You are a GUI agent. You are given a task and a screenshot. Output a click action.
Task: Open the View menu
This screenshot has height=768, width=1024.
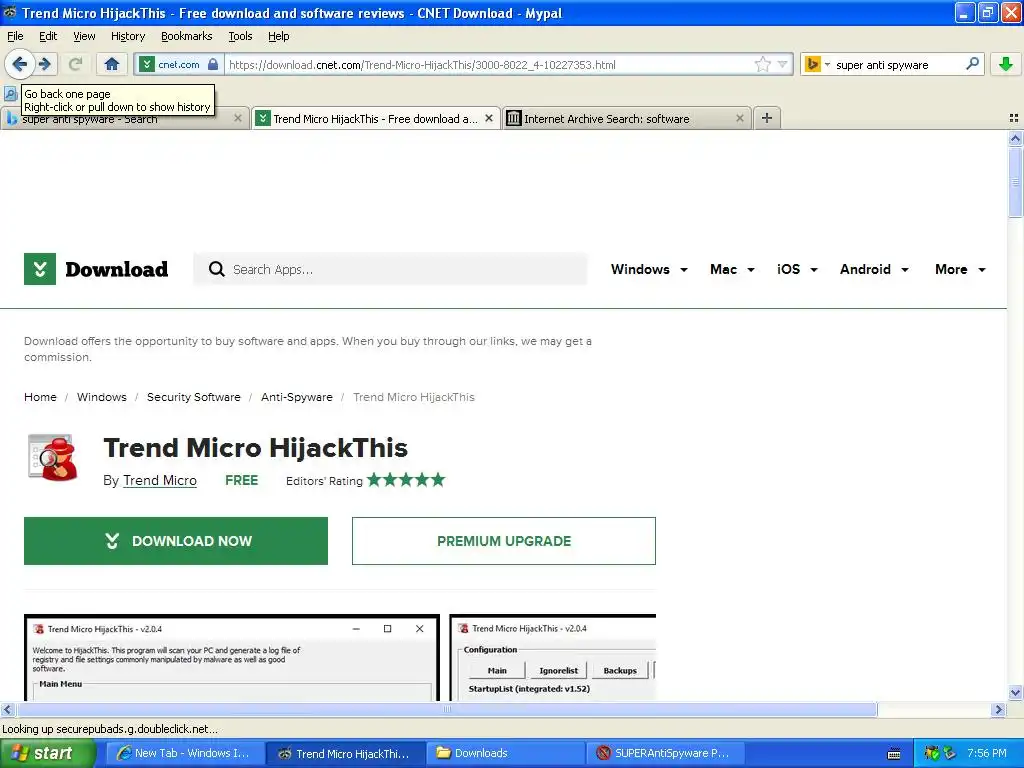tap(84, 36)
